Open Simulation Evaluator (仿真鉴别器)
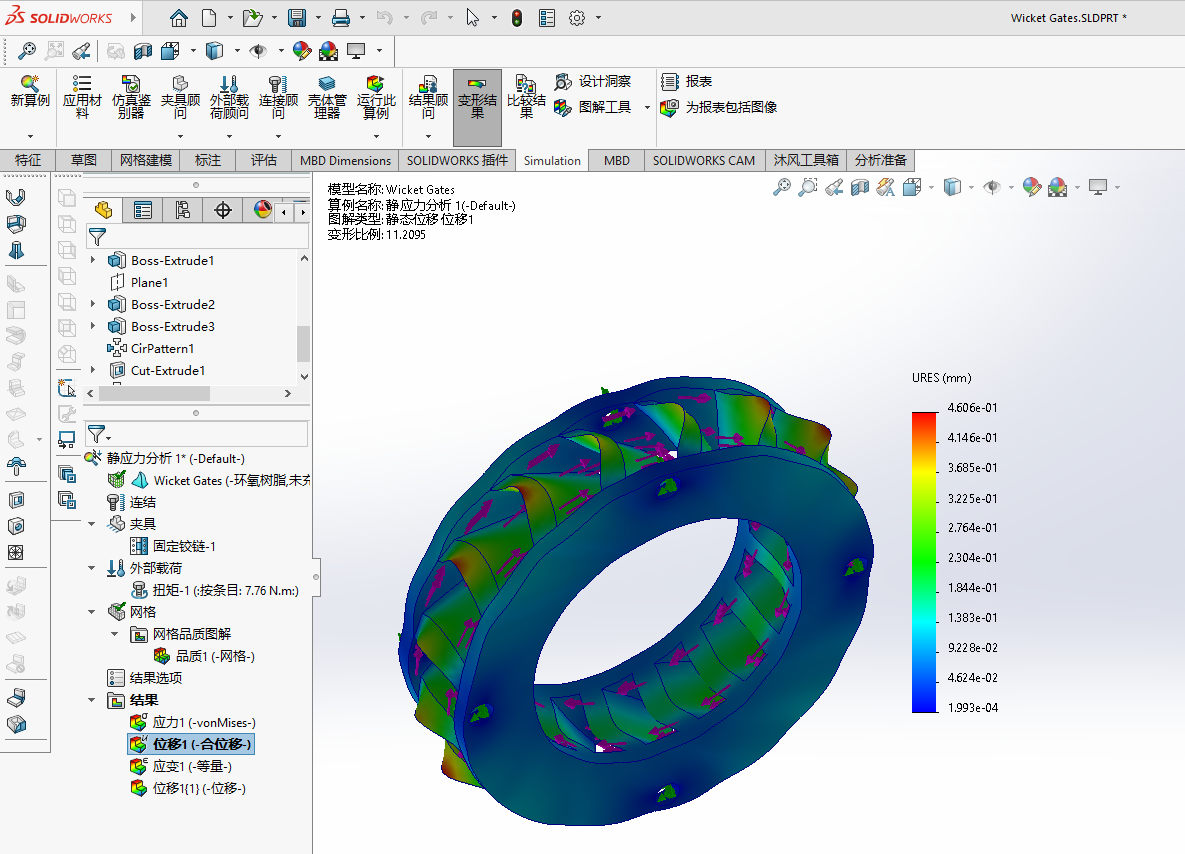The width and height of the screenshot is (1185, 854). (x=131, y=99)
